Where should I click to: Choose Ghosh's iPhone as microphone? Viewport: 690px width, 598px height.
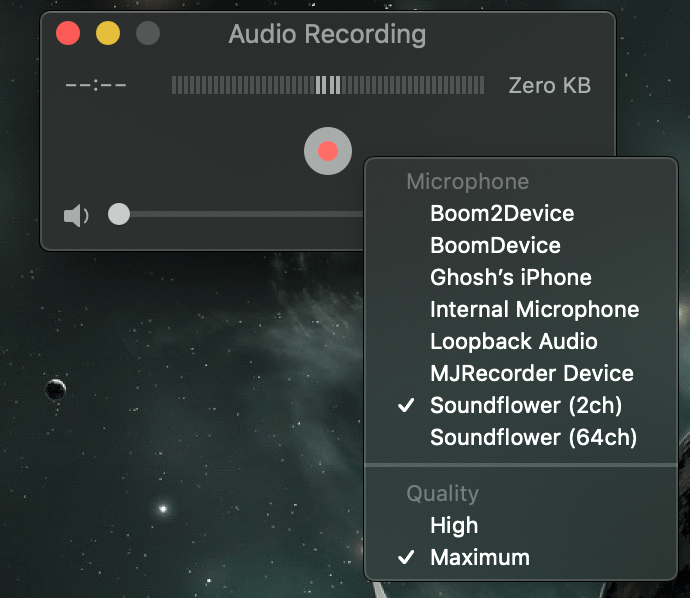pos(521,278)
